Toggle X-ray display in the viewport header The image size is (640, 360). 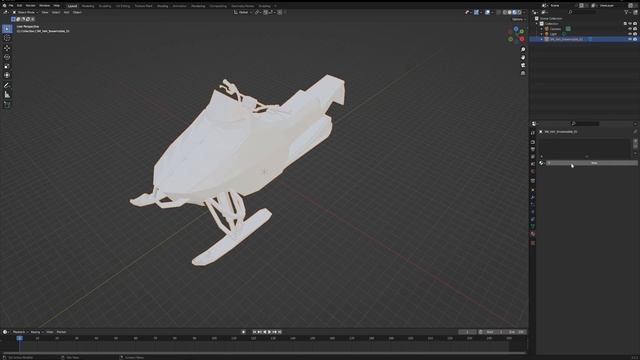point(499,12)
